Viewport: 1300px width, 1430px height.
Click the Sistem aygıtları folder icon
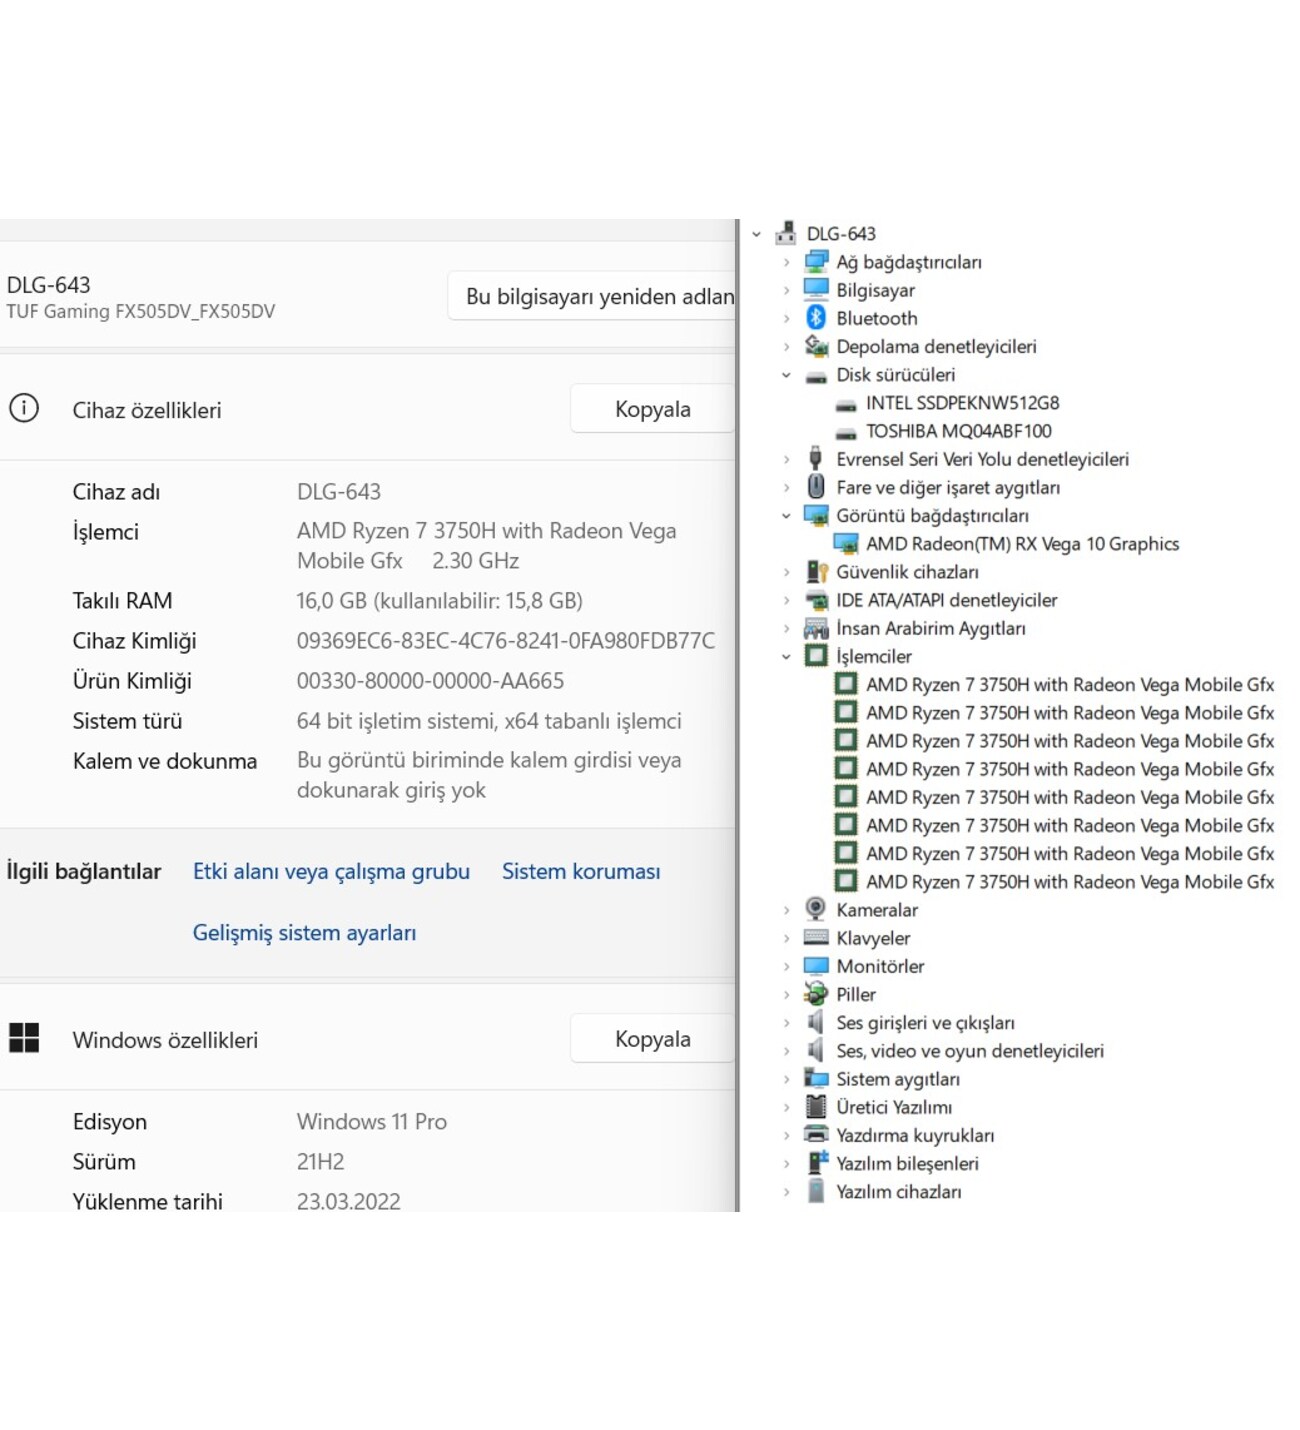tap(816, 1078)
